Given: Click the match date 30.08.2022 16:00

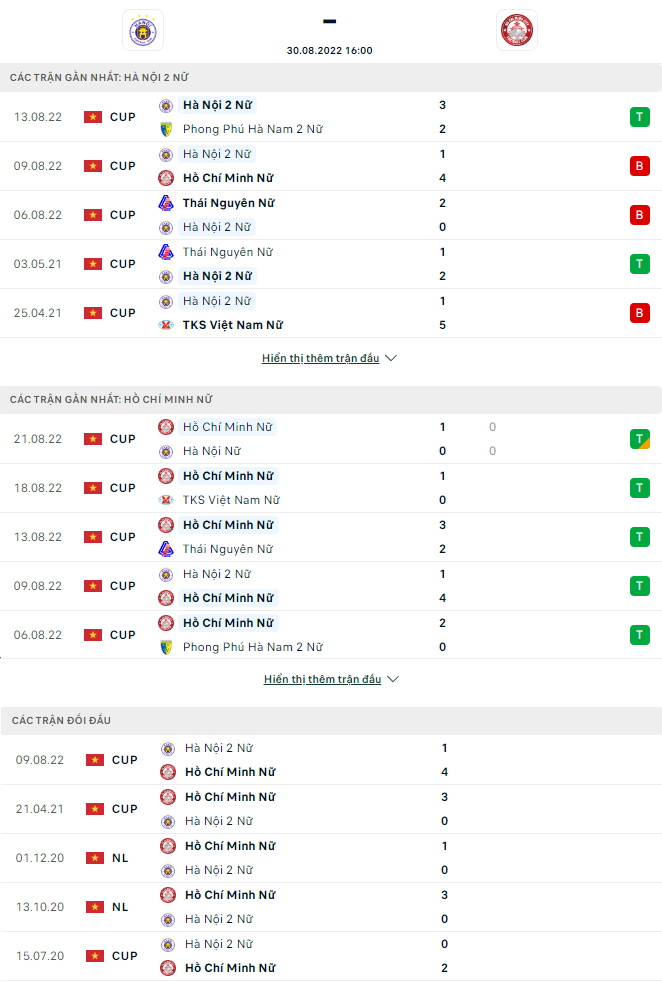Looking at the screenshot, I should [329, 50].
